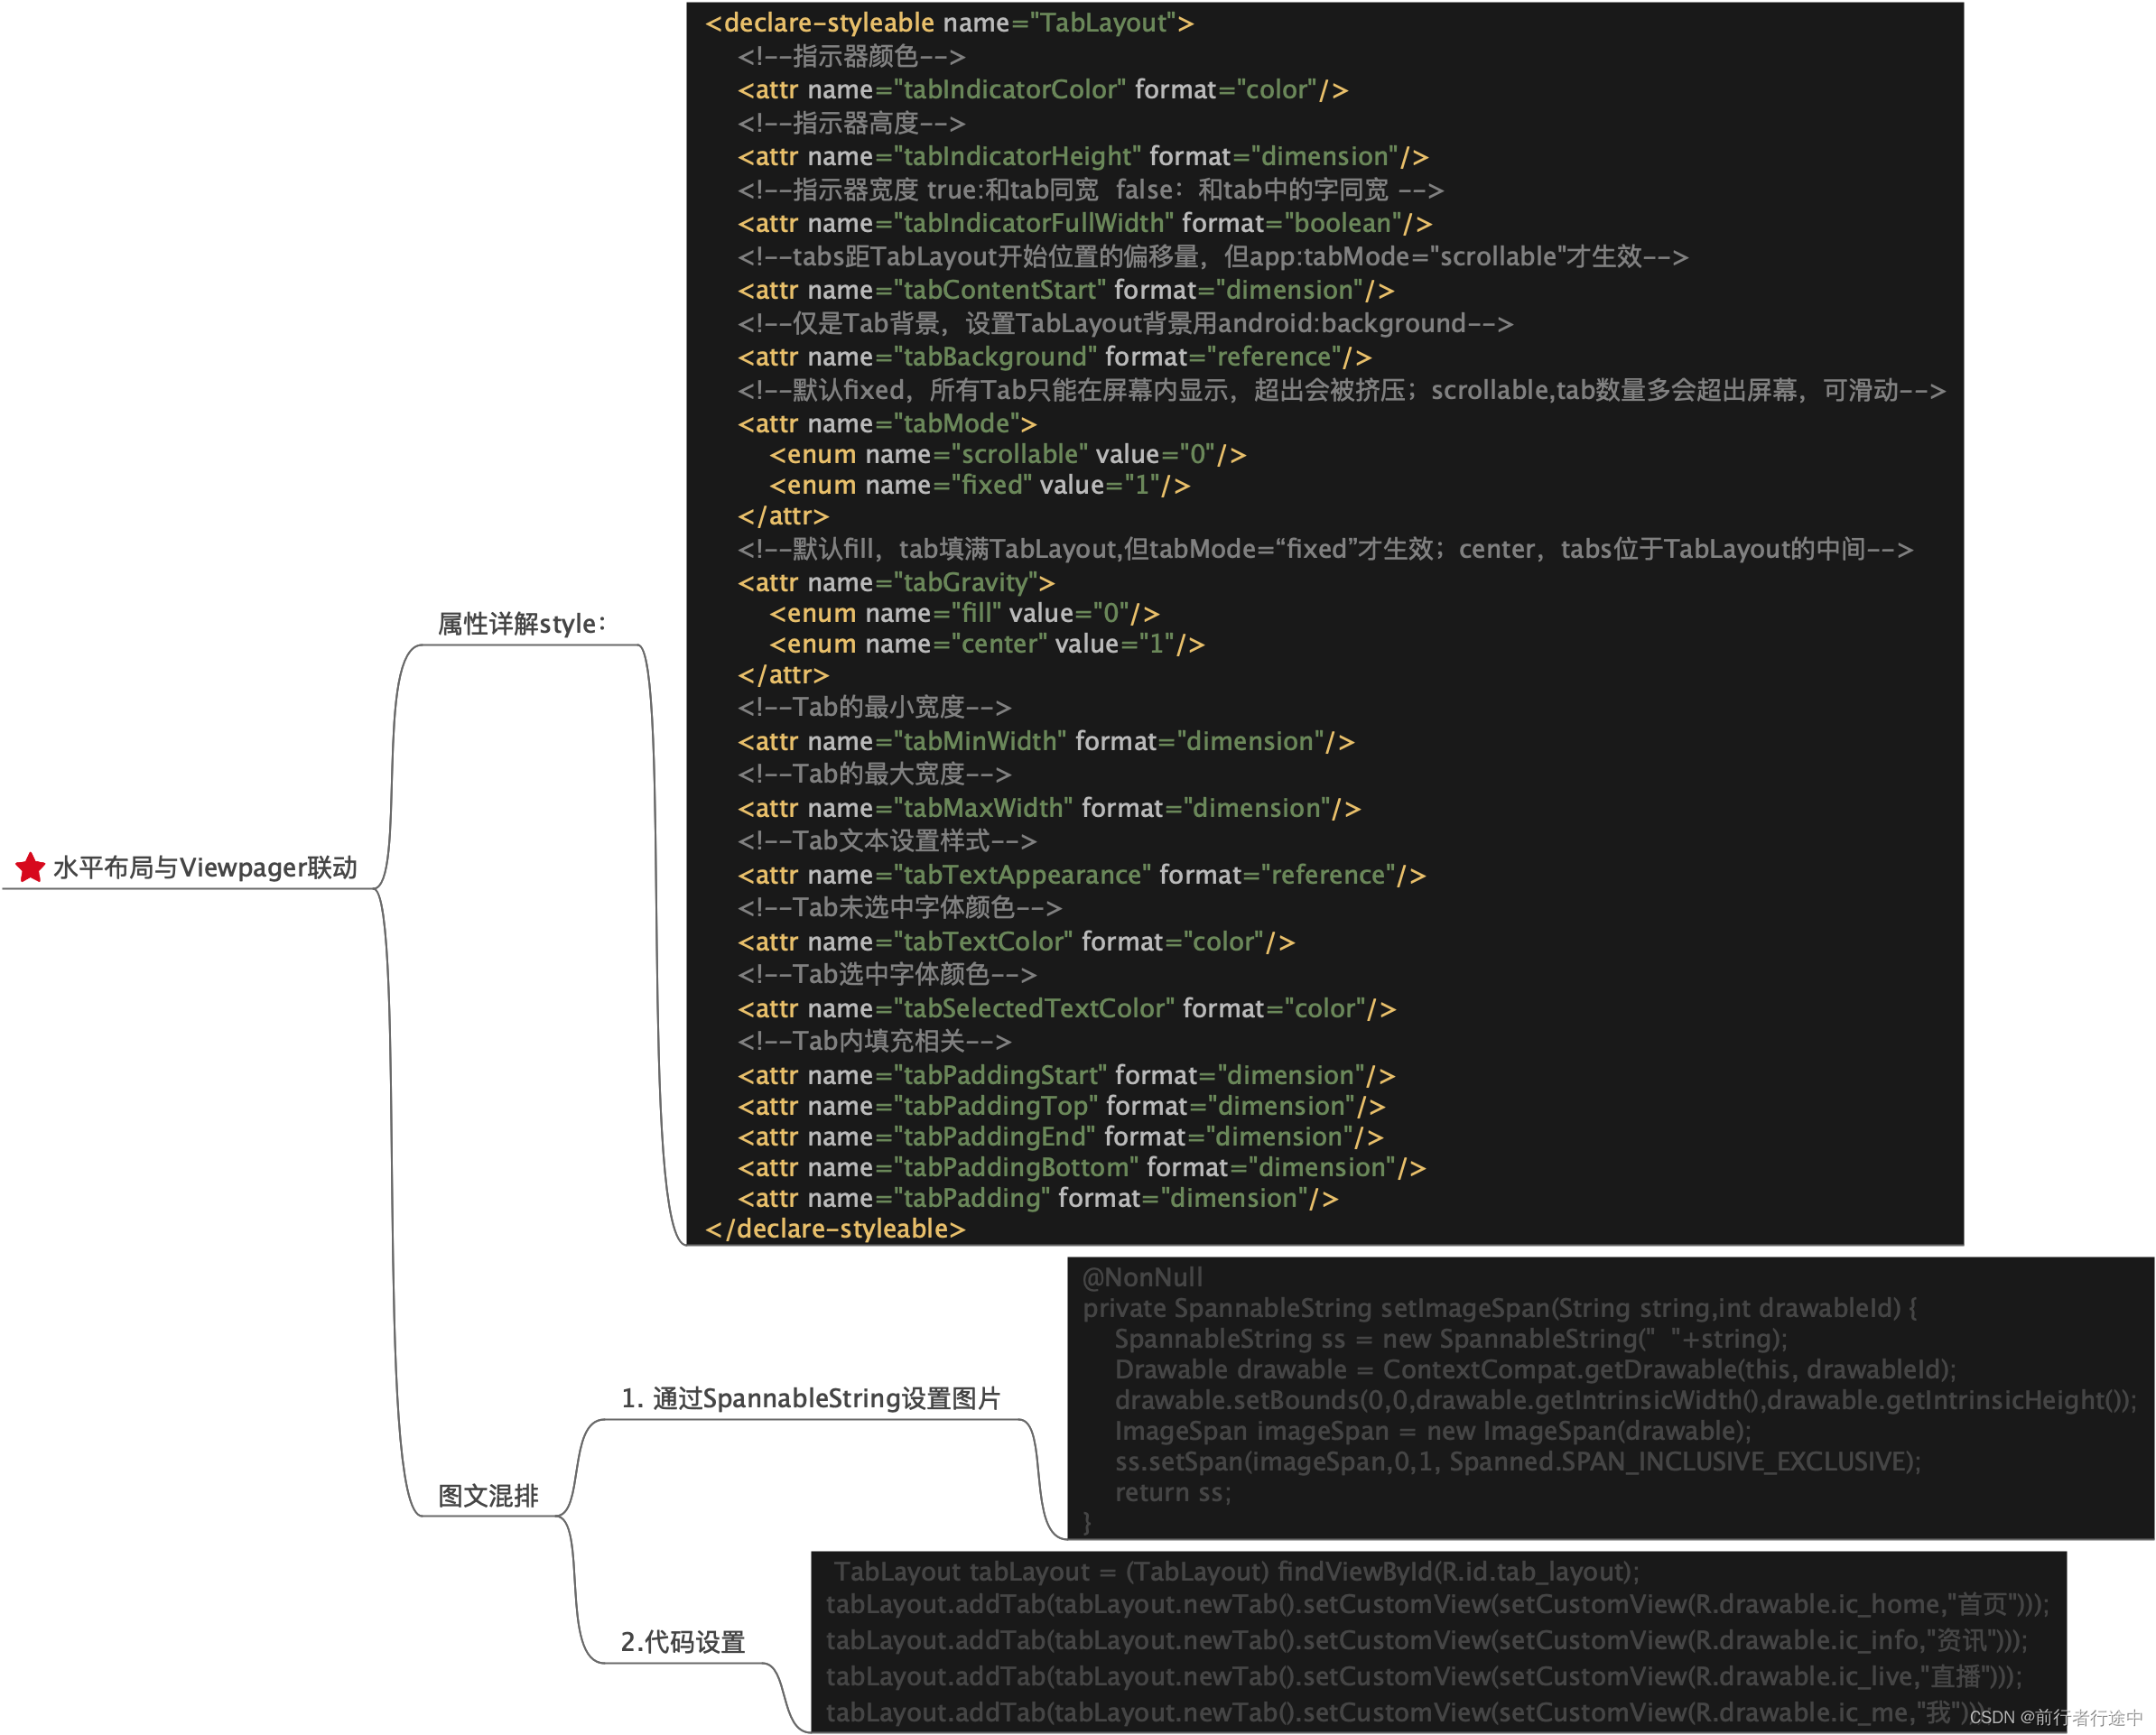This screenshot has width=2156, height=1735.
Task: Click the tabIndicatorHeight attr line
Action: [x=1083, y=157]
